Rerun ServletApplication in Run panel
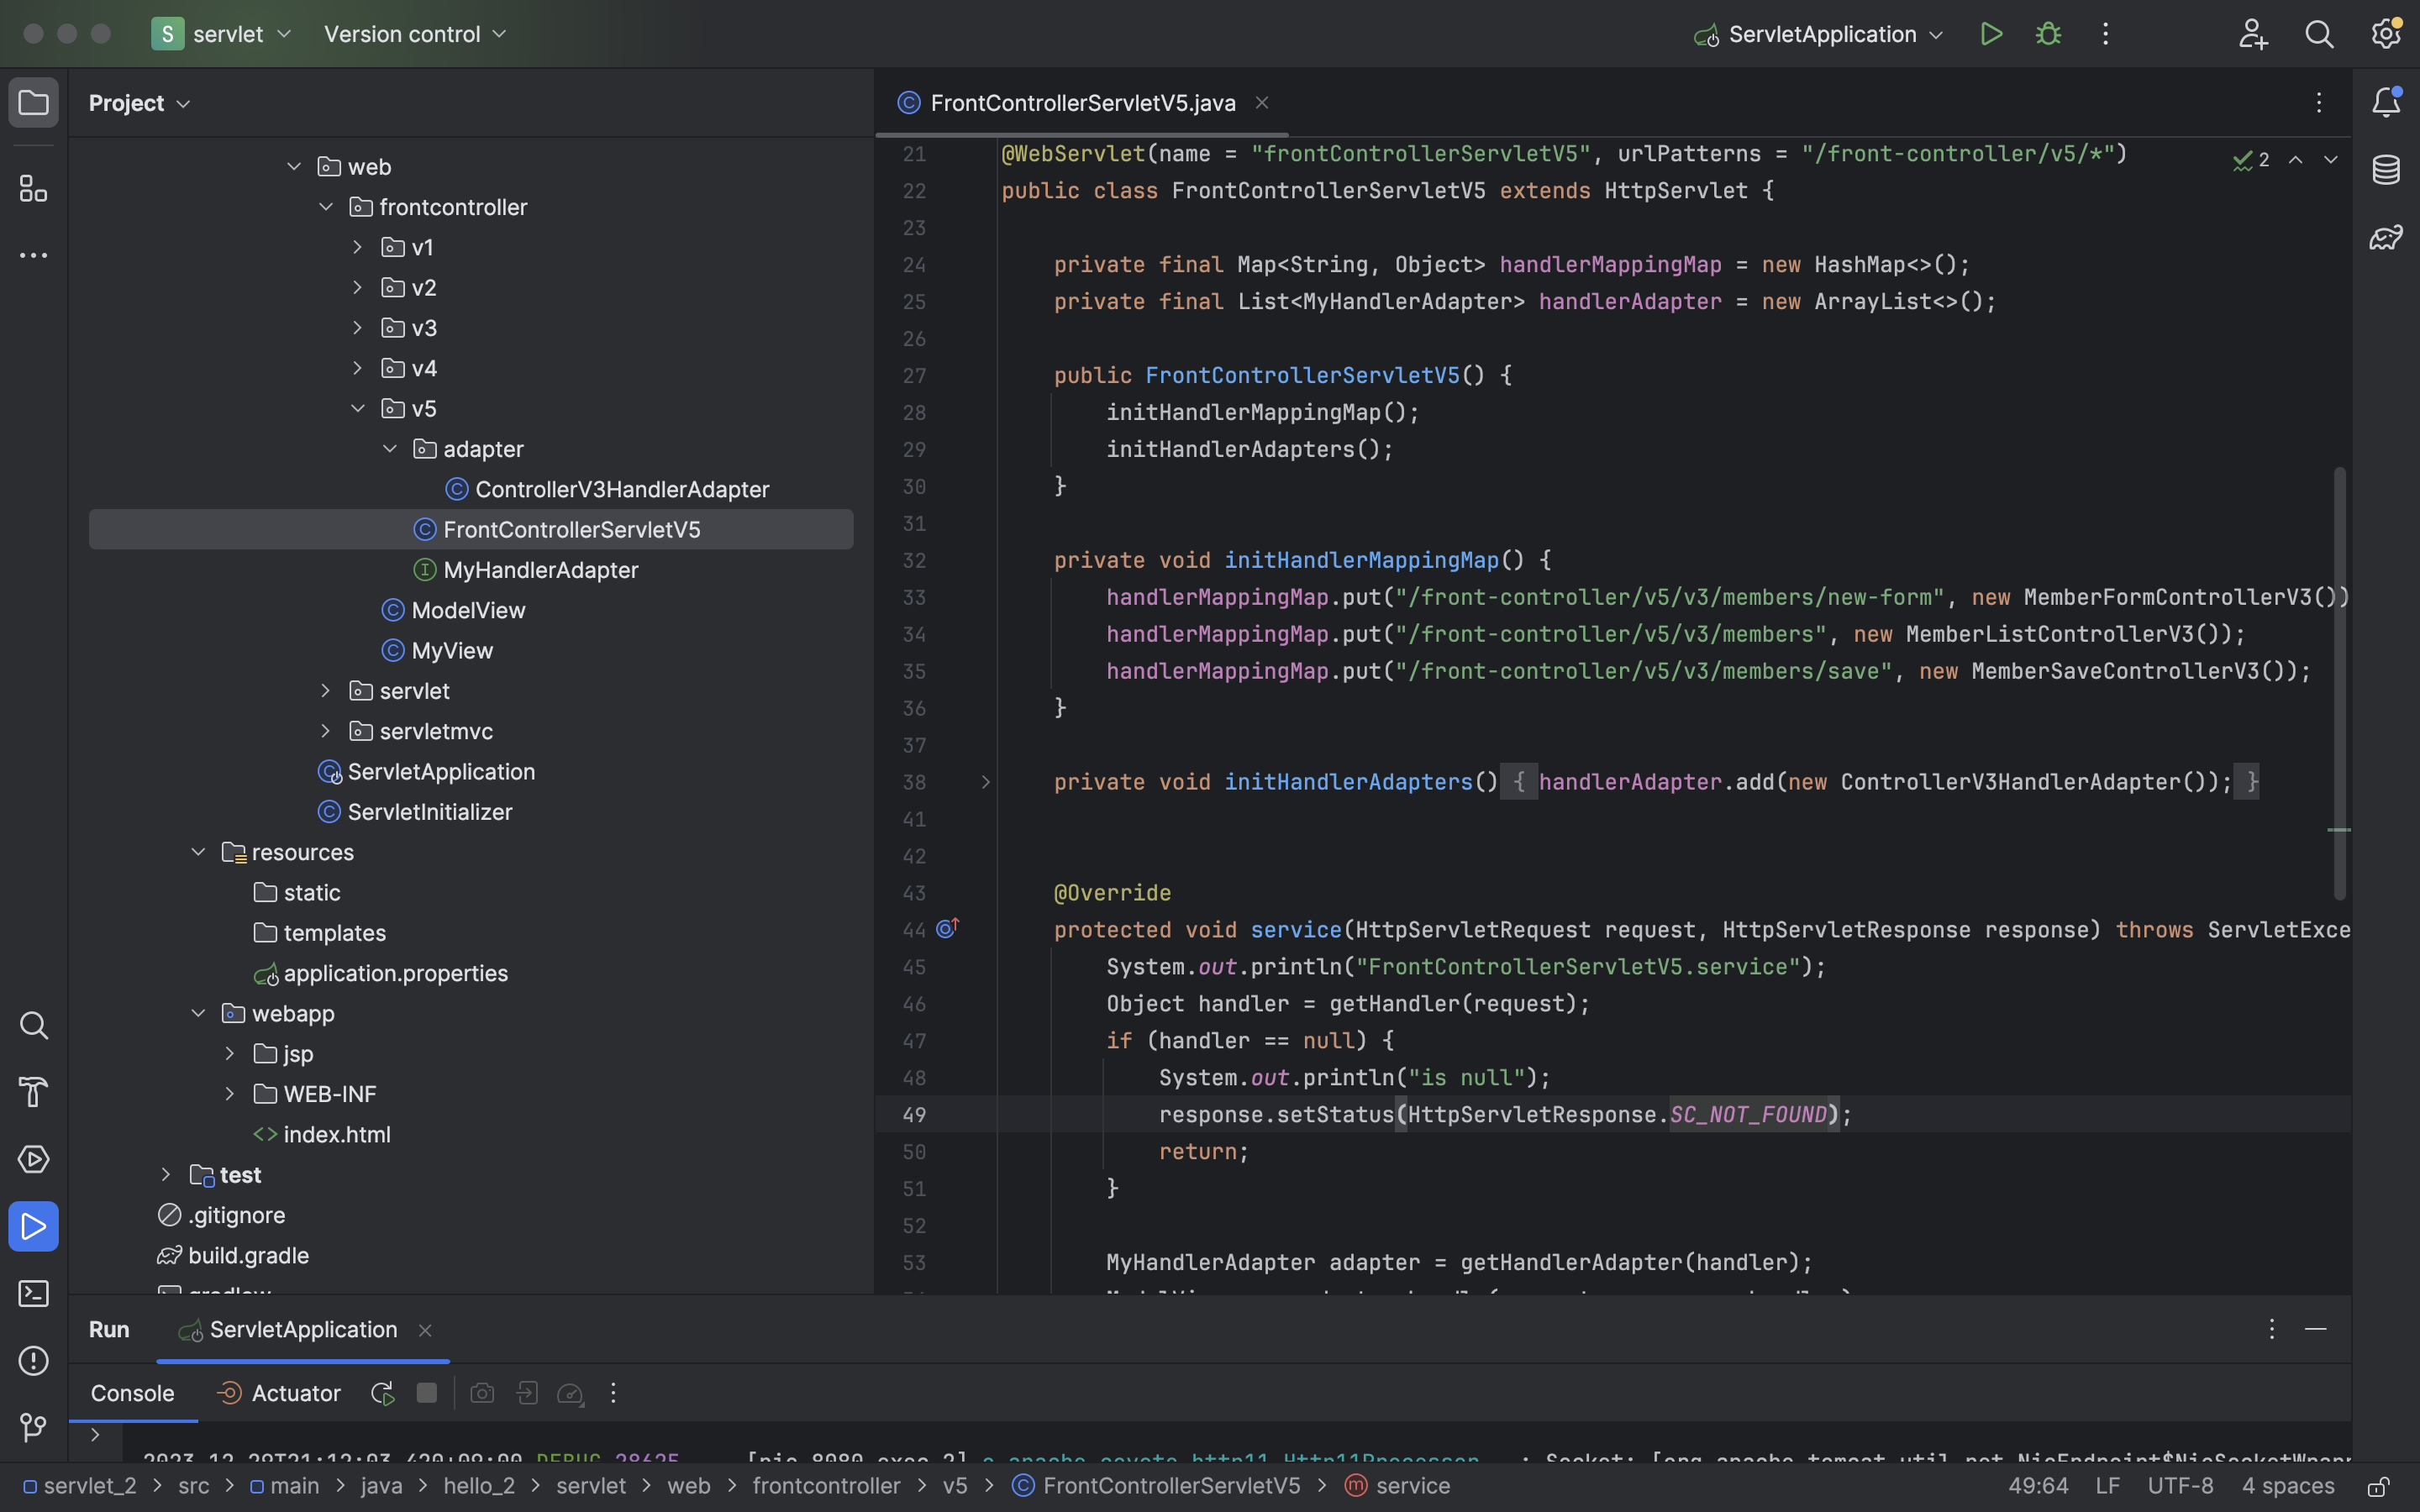Screen dimensions: 2420x1512 (382, 1393)
